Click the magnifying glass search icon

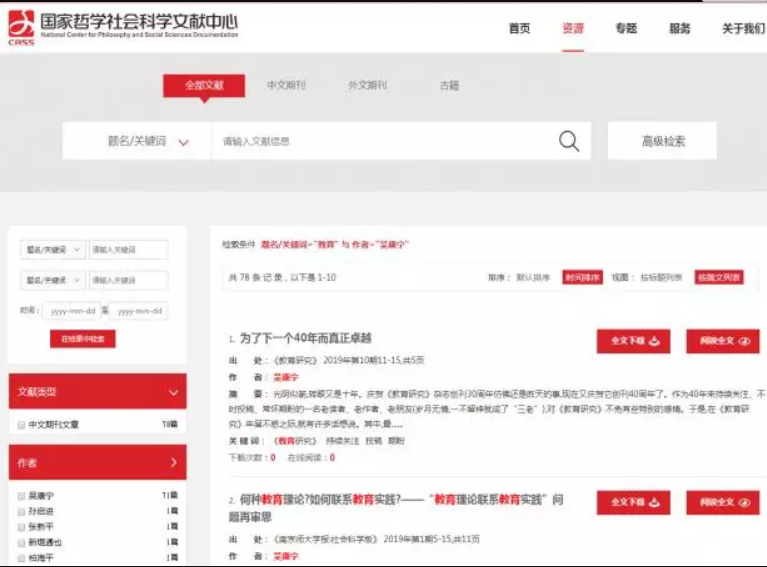[568, 141]
